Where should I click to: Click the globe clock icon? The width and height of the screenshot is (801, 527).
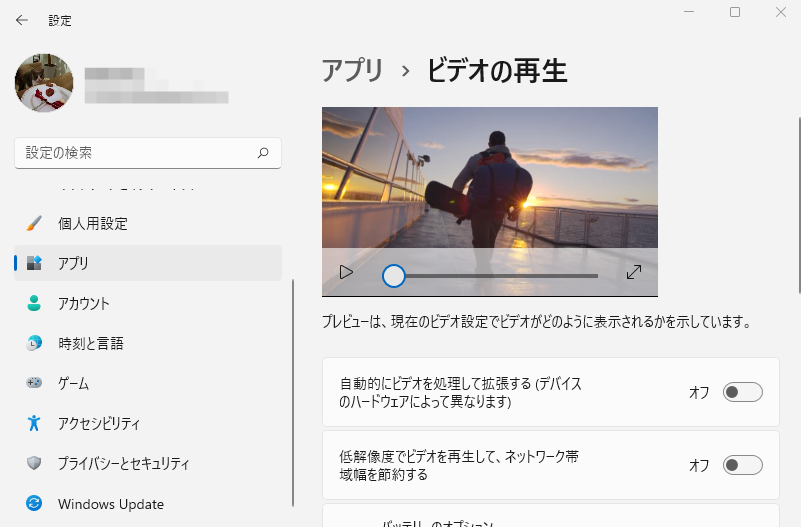click(34, 343)
